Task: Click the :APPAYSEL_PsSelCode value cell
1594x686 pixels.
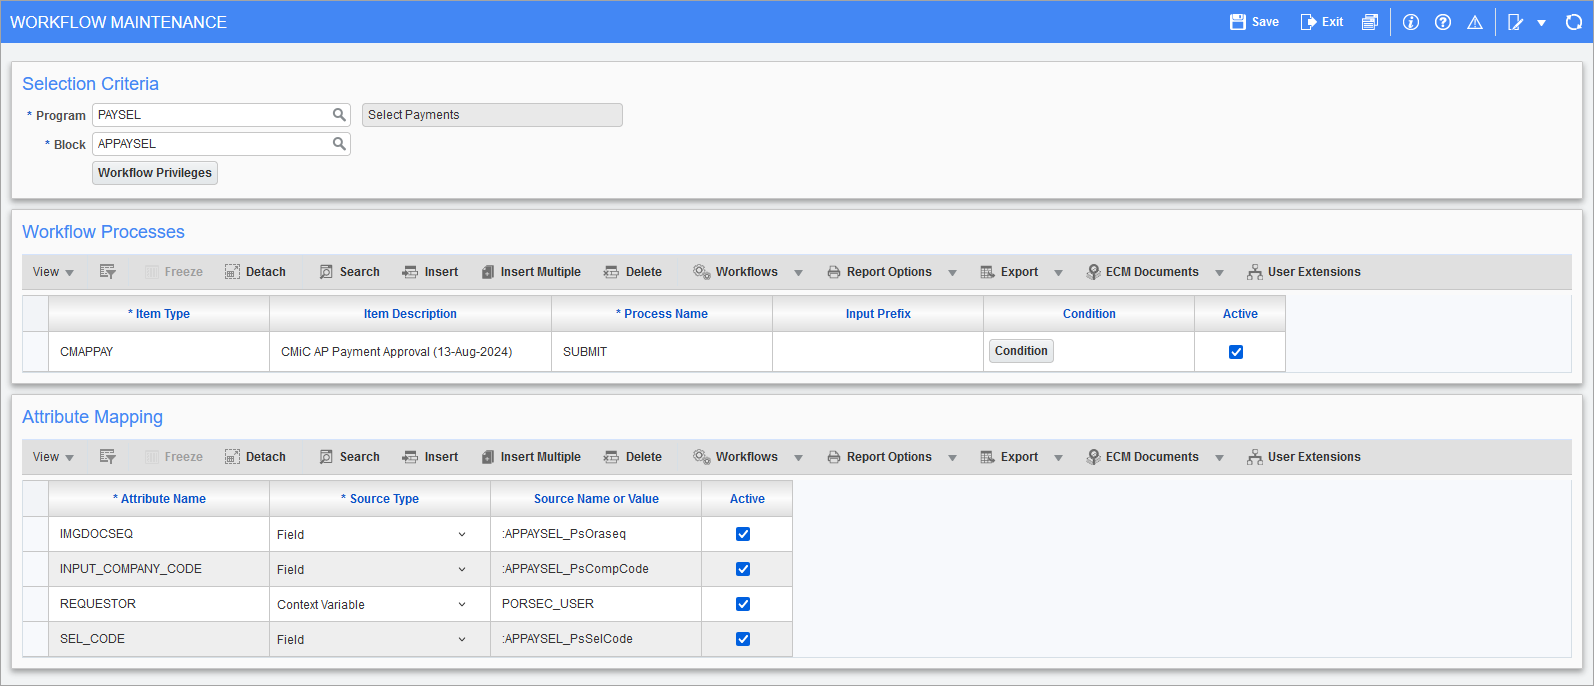Action: 596,639
